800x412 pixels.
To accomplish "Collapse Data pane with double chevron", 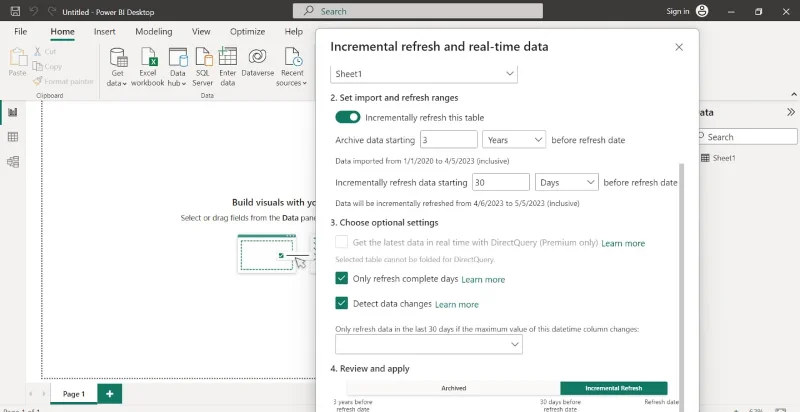I will (790, 112).
